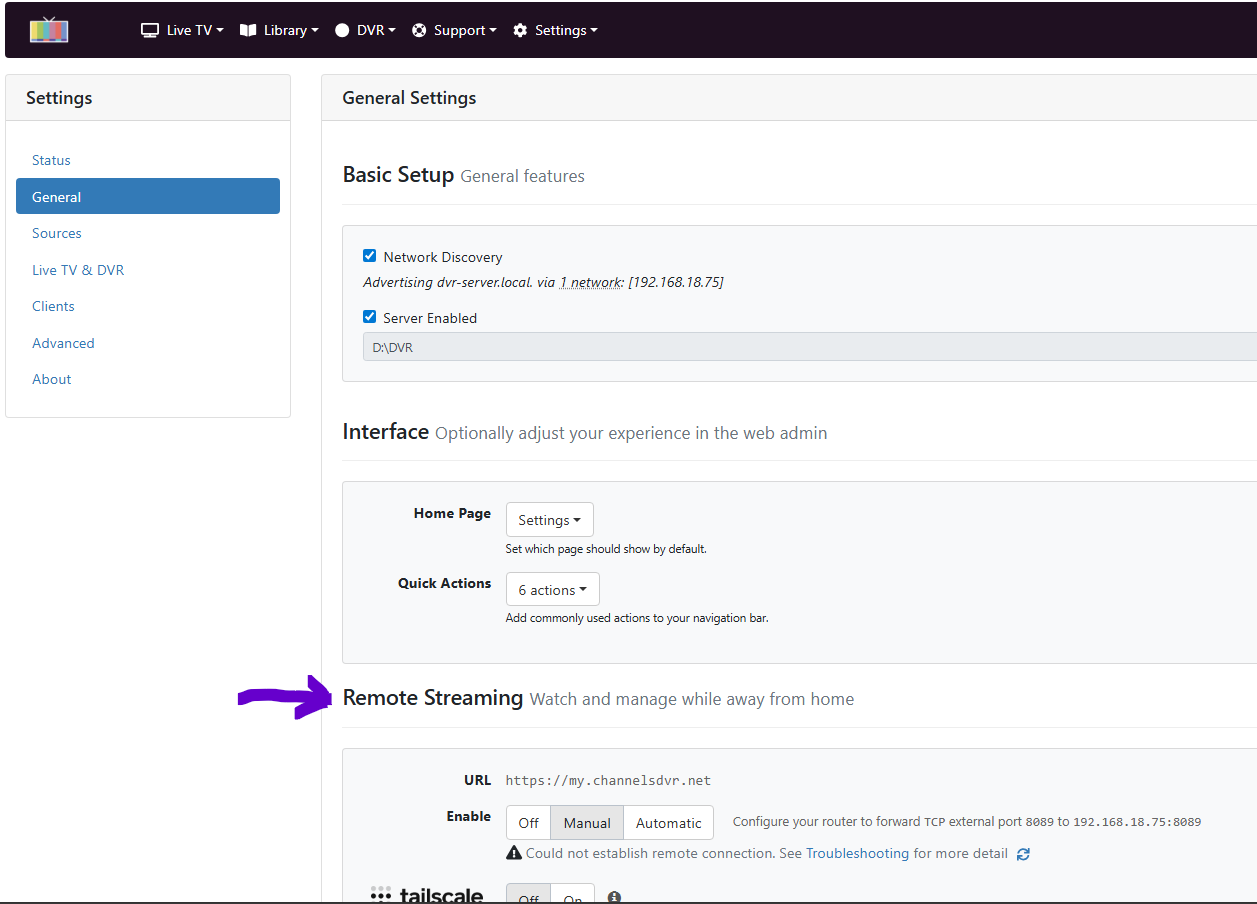Click the info icon next to the Tailscale toggle
Viewport: 1257px width, 904px height.
(x=614, y=898)
